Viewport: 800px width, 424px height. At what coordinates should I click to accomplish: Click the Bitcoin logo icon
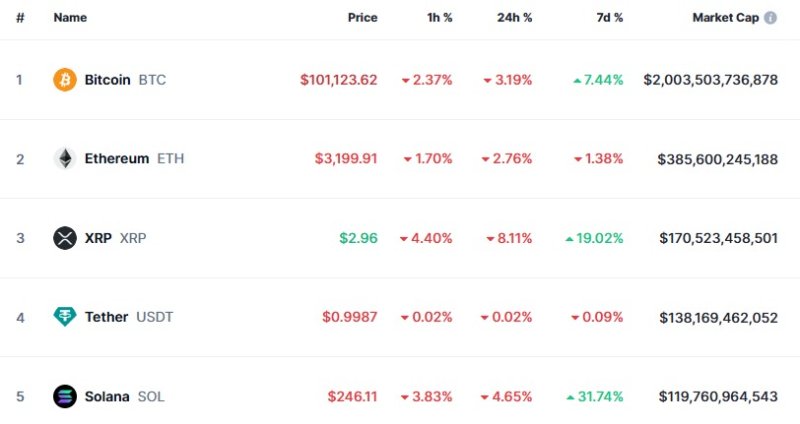tap(65, 80)
